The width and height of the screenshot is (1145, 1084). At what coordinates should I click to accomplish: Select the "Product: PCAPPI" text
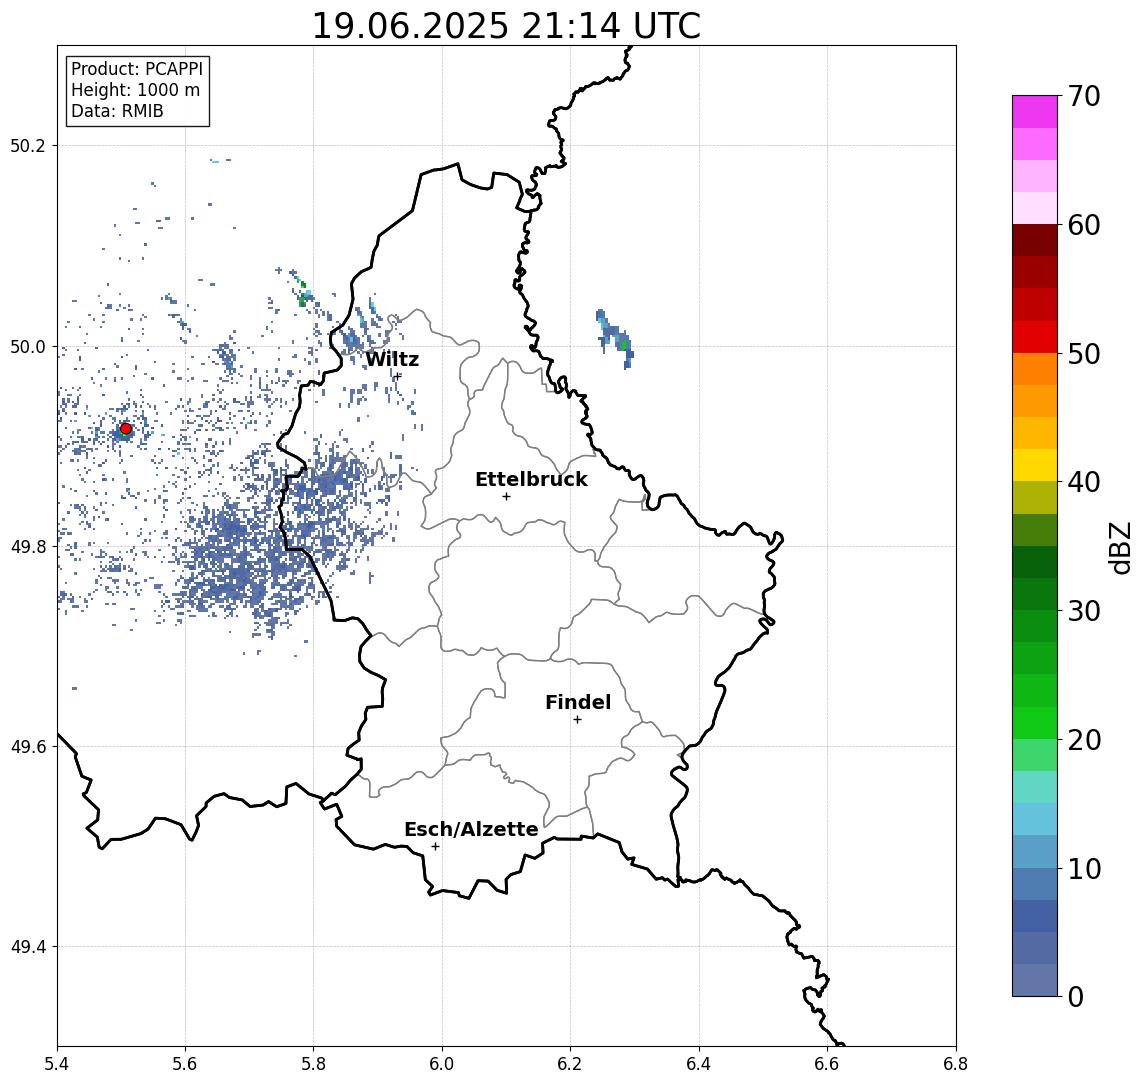137,69
